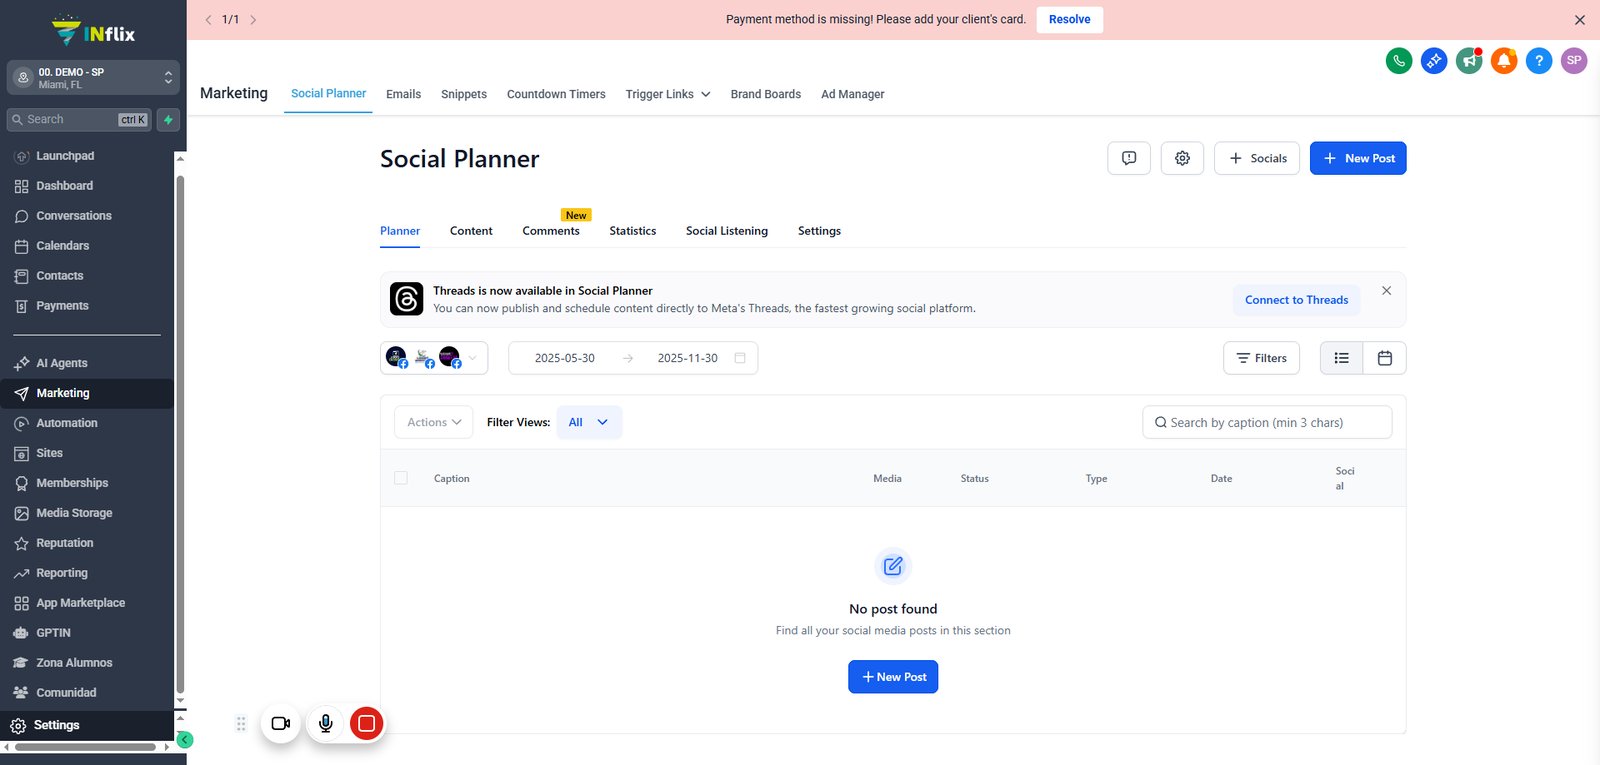The width and height of the screenshot is (1600, 765).
Task: Click the search by caption field
Action: coord(1267,422)
